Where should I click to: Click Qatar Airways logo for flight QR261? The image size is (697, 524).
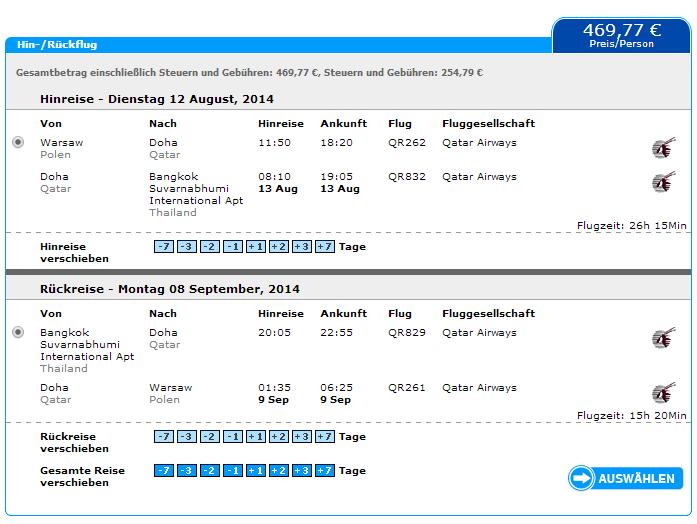click(664, 393)
